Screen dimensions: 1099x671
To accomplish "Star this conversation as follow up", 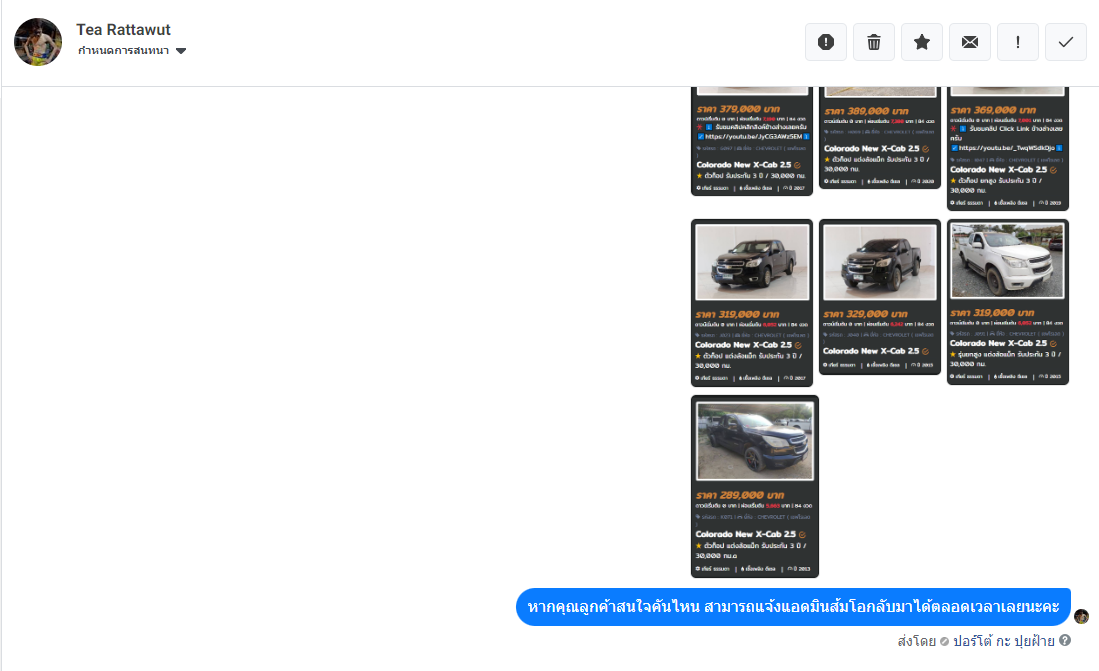I will pyautogui.click(x=922, y=42).
